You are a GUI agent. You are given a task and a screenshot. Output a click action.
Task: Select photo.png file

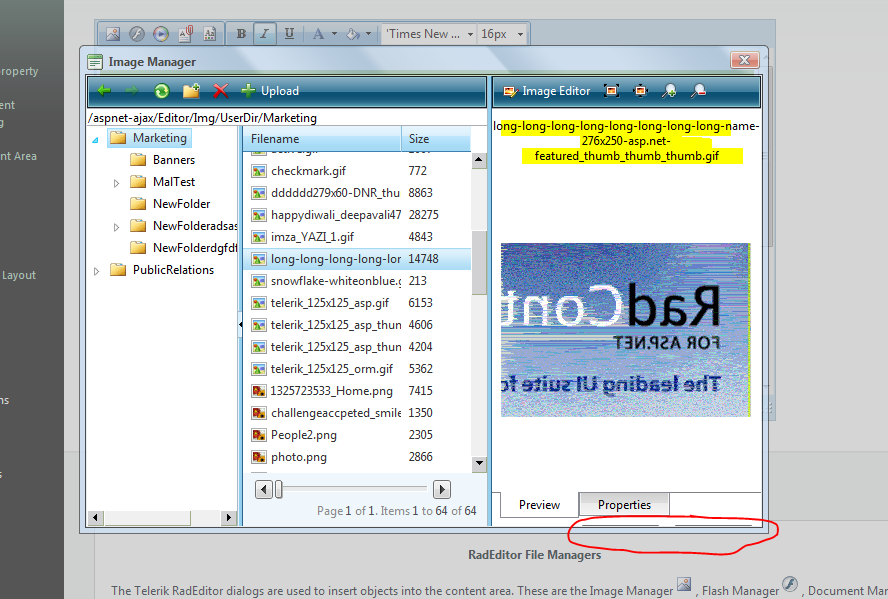[357, 457]
